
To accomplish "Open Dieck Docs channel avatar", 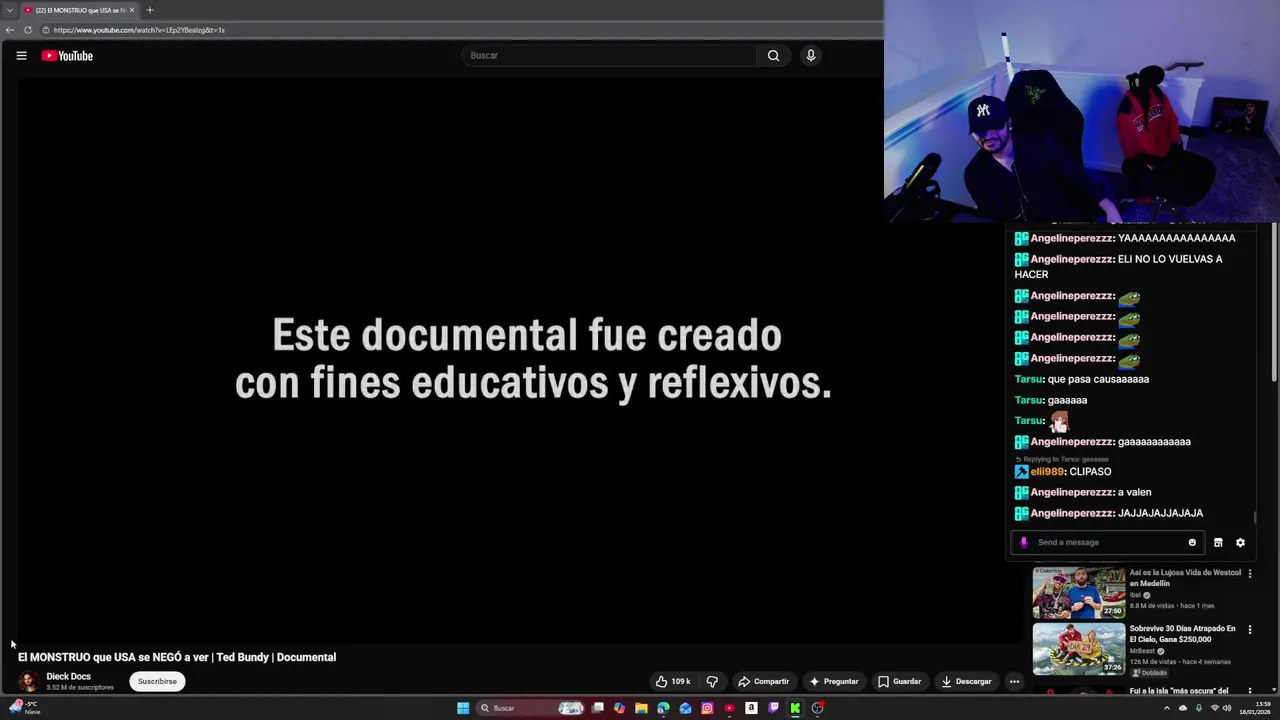I will coord(29,681).
